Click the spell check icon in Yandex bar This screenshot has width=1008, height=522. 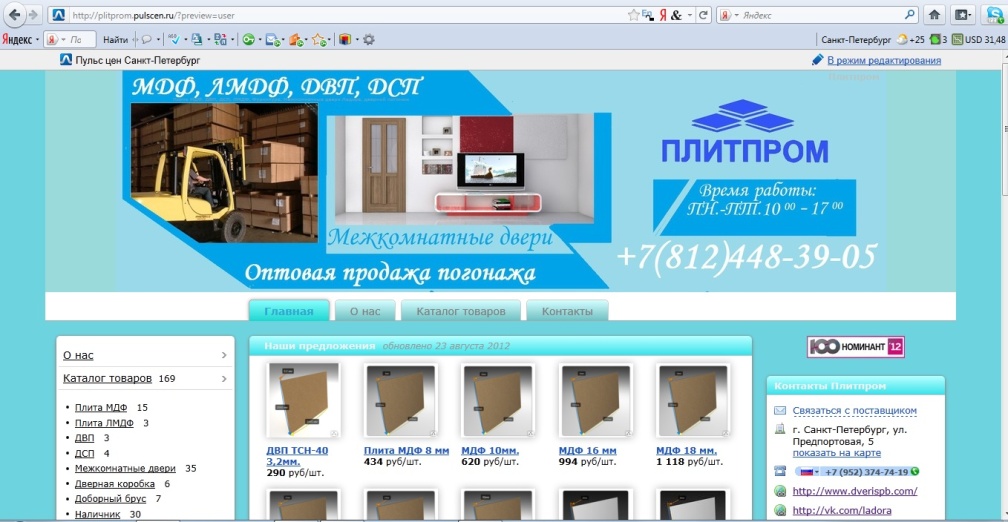pyautogui.click(x=174, y=39)
